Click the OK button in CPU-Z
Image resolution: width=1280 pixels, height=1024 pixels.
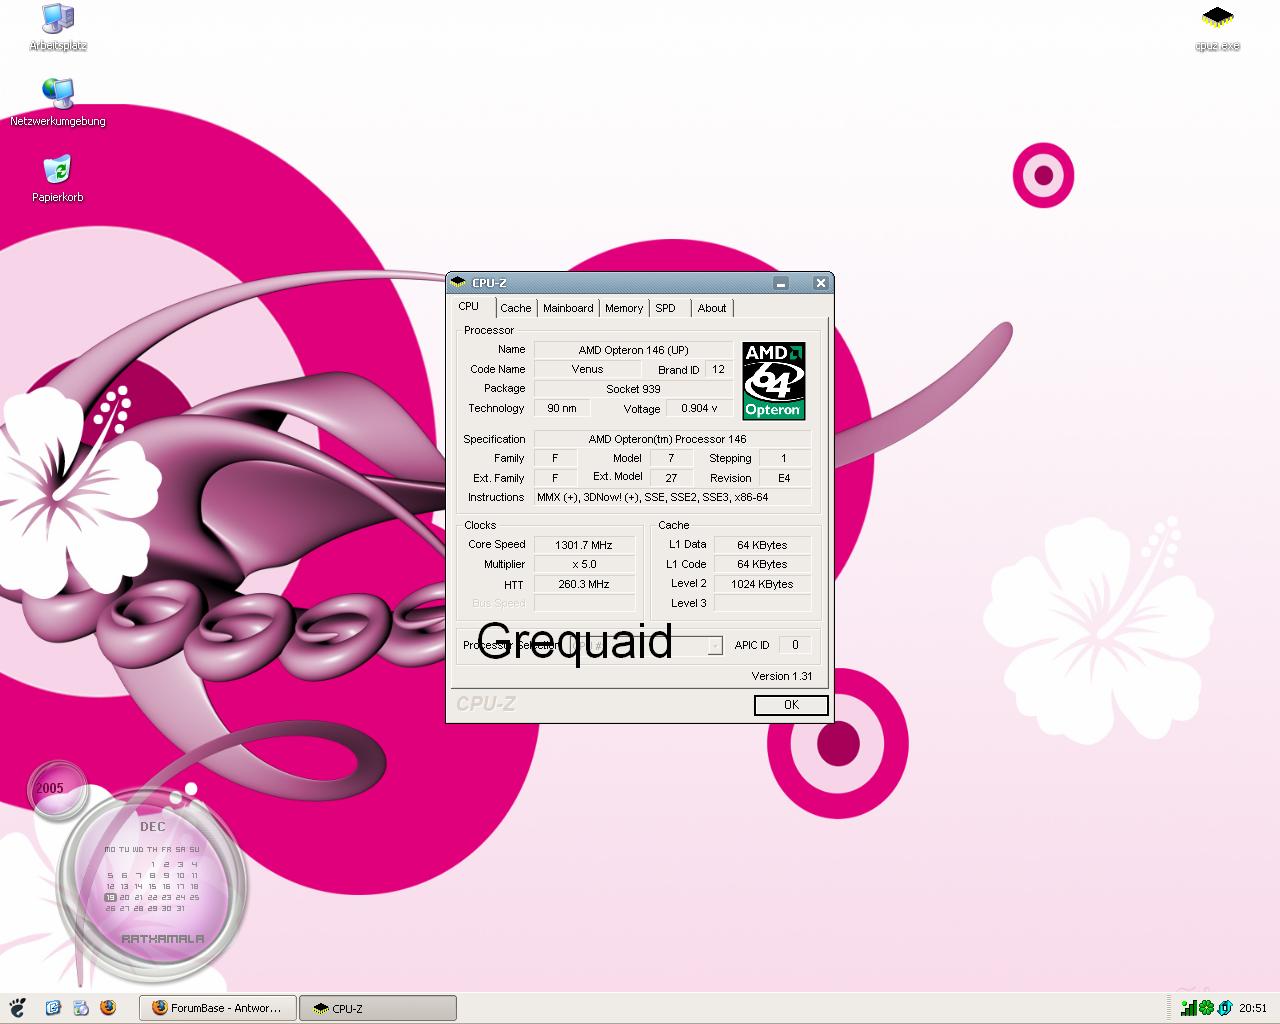[791, 705]
